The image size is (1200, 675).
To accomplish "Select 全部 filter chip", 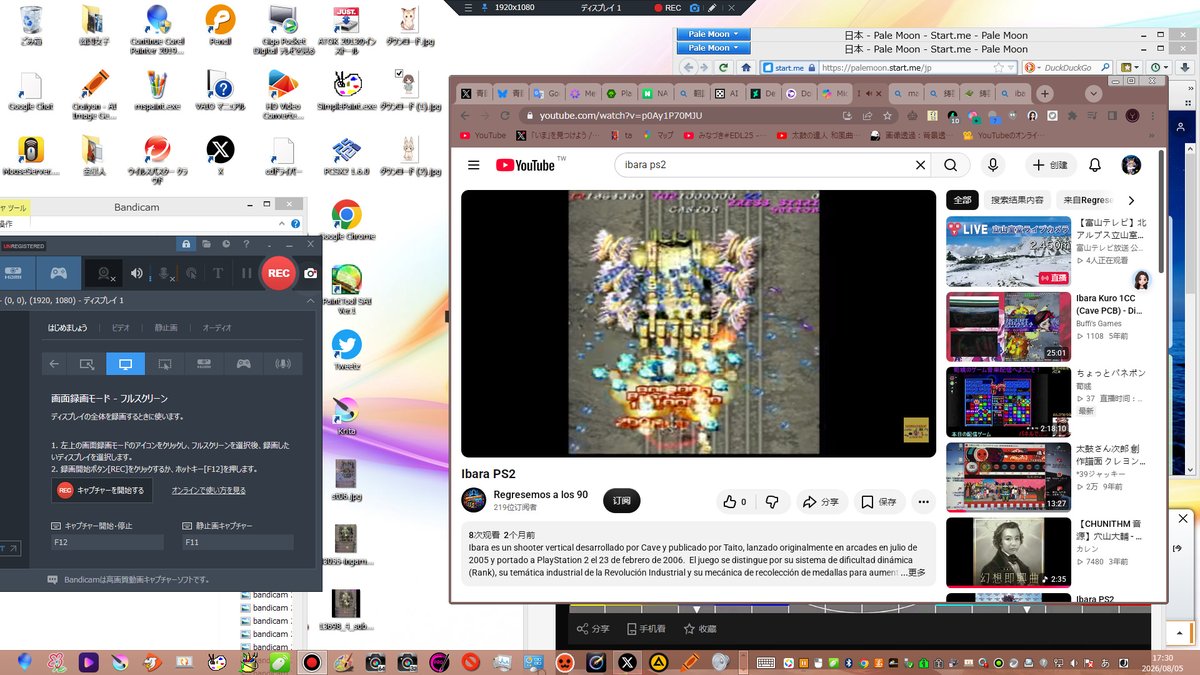I will coord(962,200).
